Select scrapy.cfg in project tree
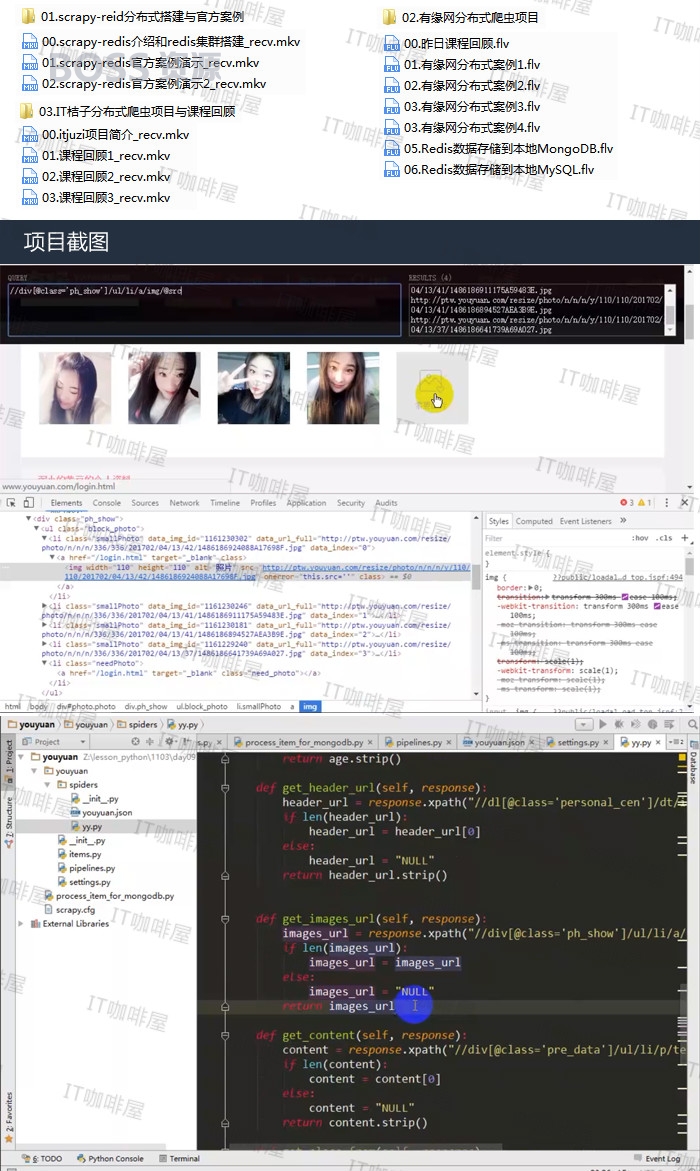The image size is (700, 1171). [75, 910]
